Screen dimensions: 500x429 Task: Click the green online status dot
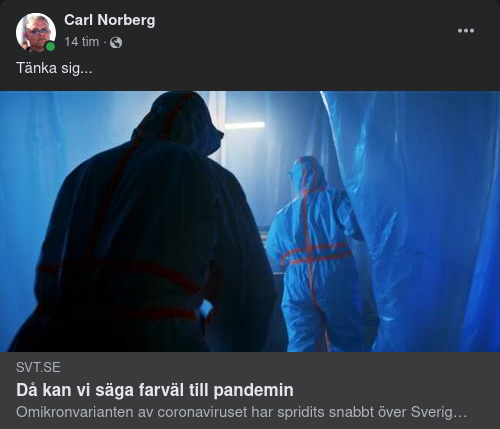coord(50,46)
